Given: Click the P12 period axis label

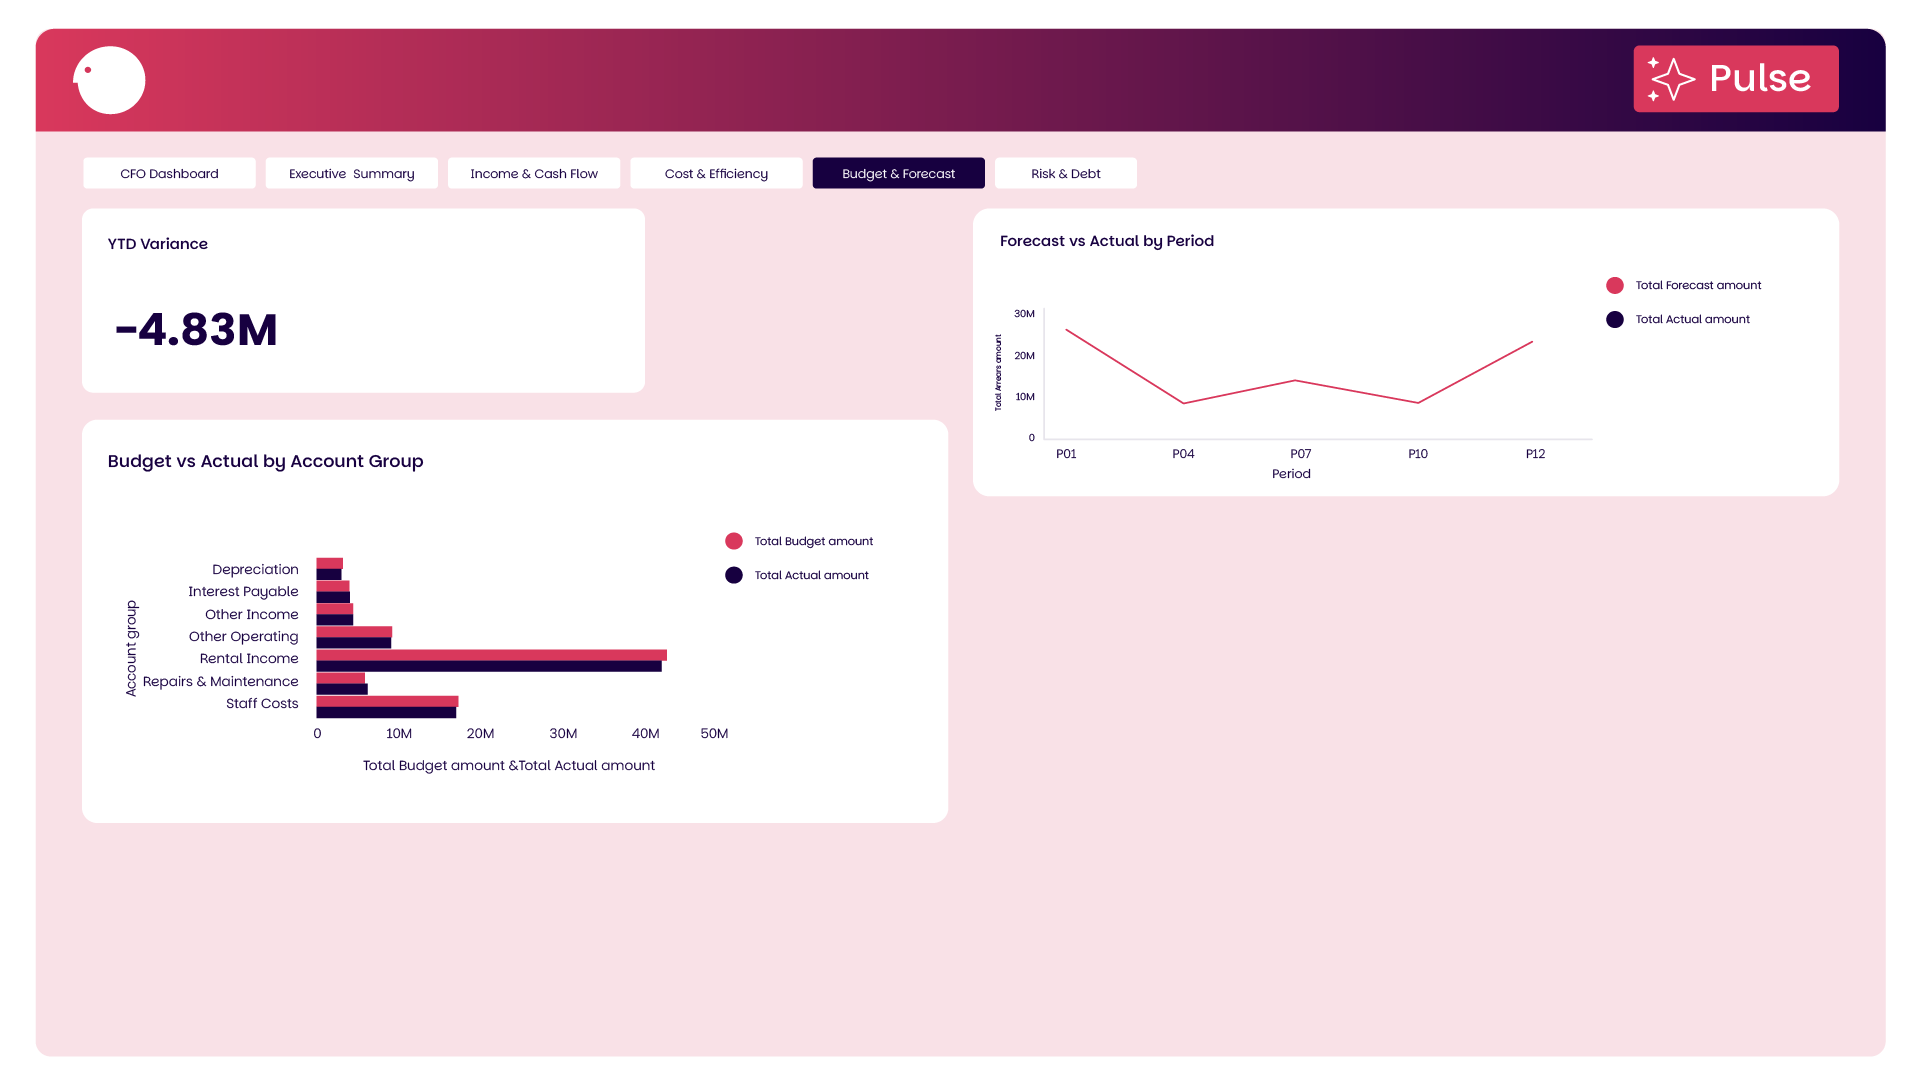Looking at the screenshot, I should coord(1535,454).
